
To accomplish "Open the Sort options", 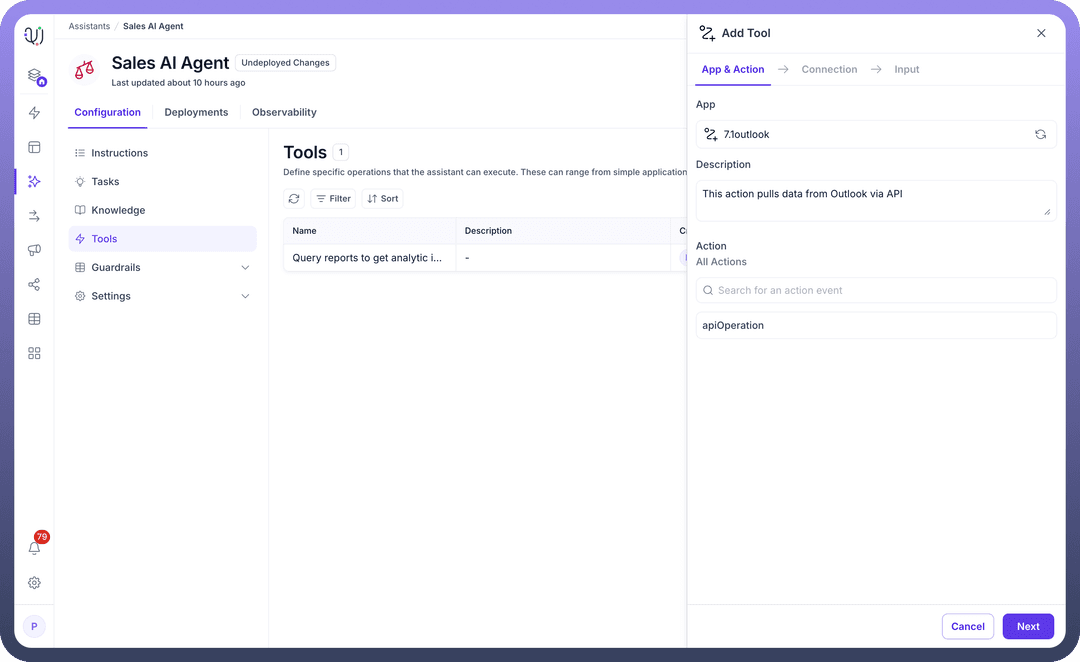I will [382, 199].
